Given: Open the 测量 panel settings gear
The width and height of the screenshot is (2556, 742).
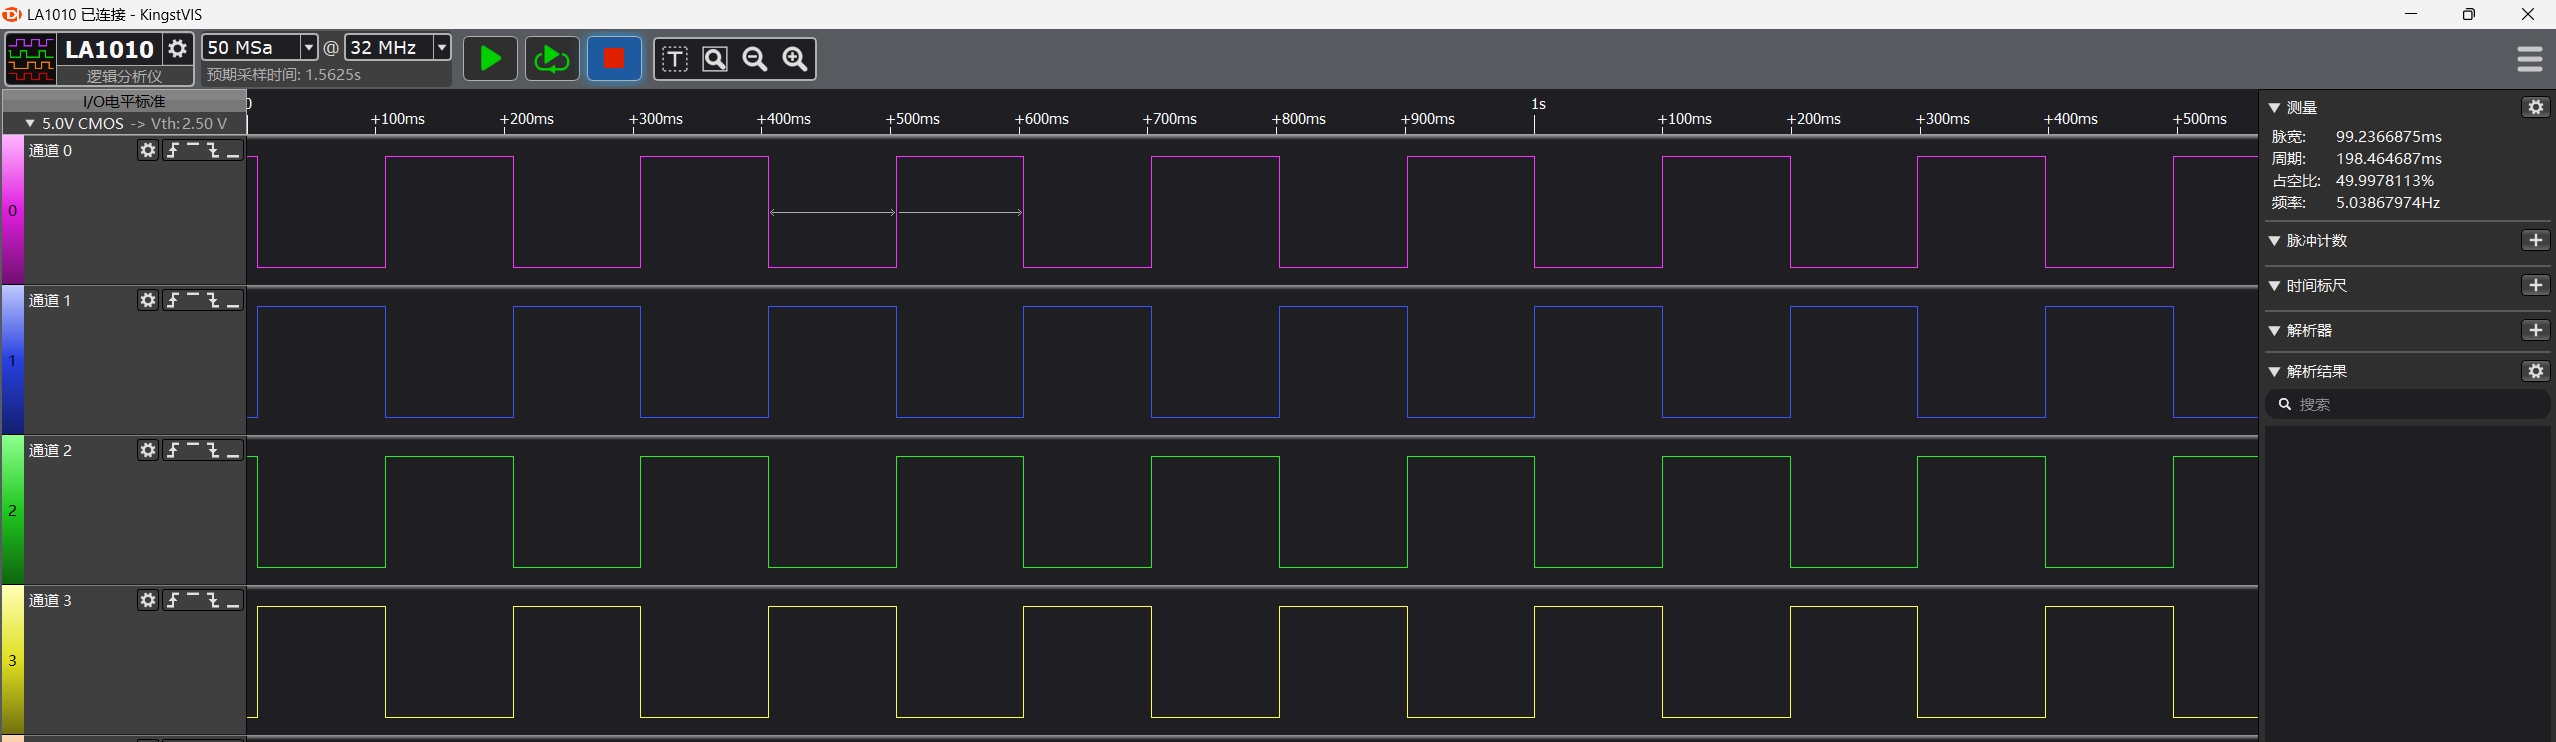Looking at the screenshot, I should coord(2535,107).
